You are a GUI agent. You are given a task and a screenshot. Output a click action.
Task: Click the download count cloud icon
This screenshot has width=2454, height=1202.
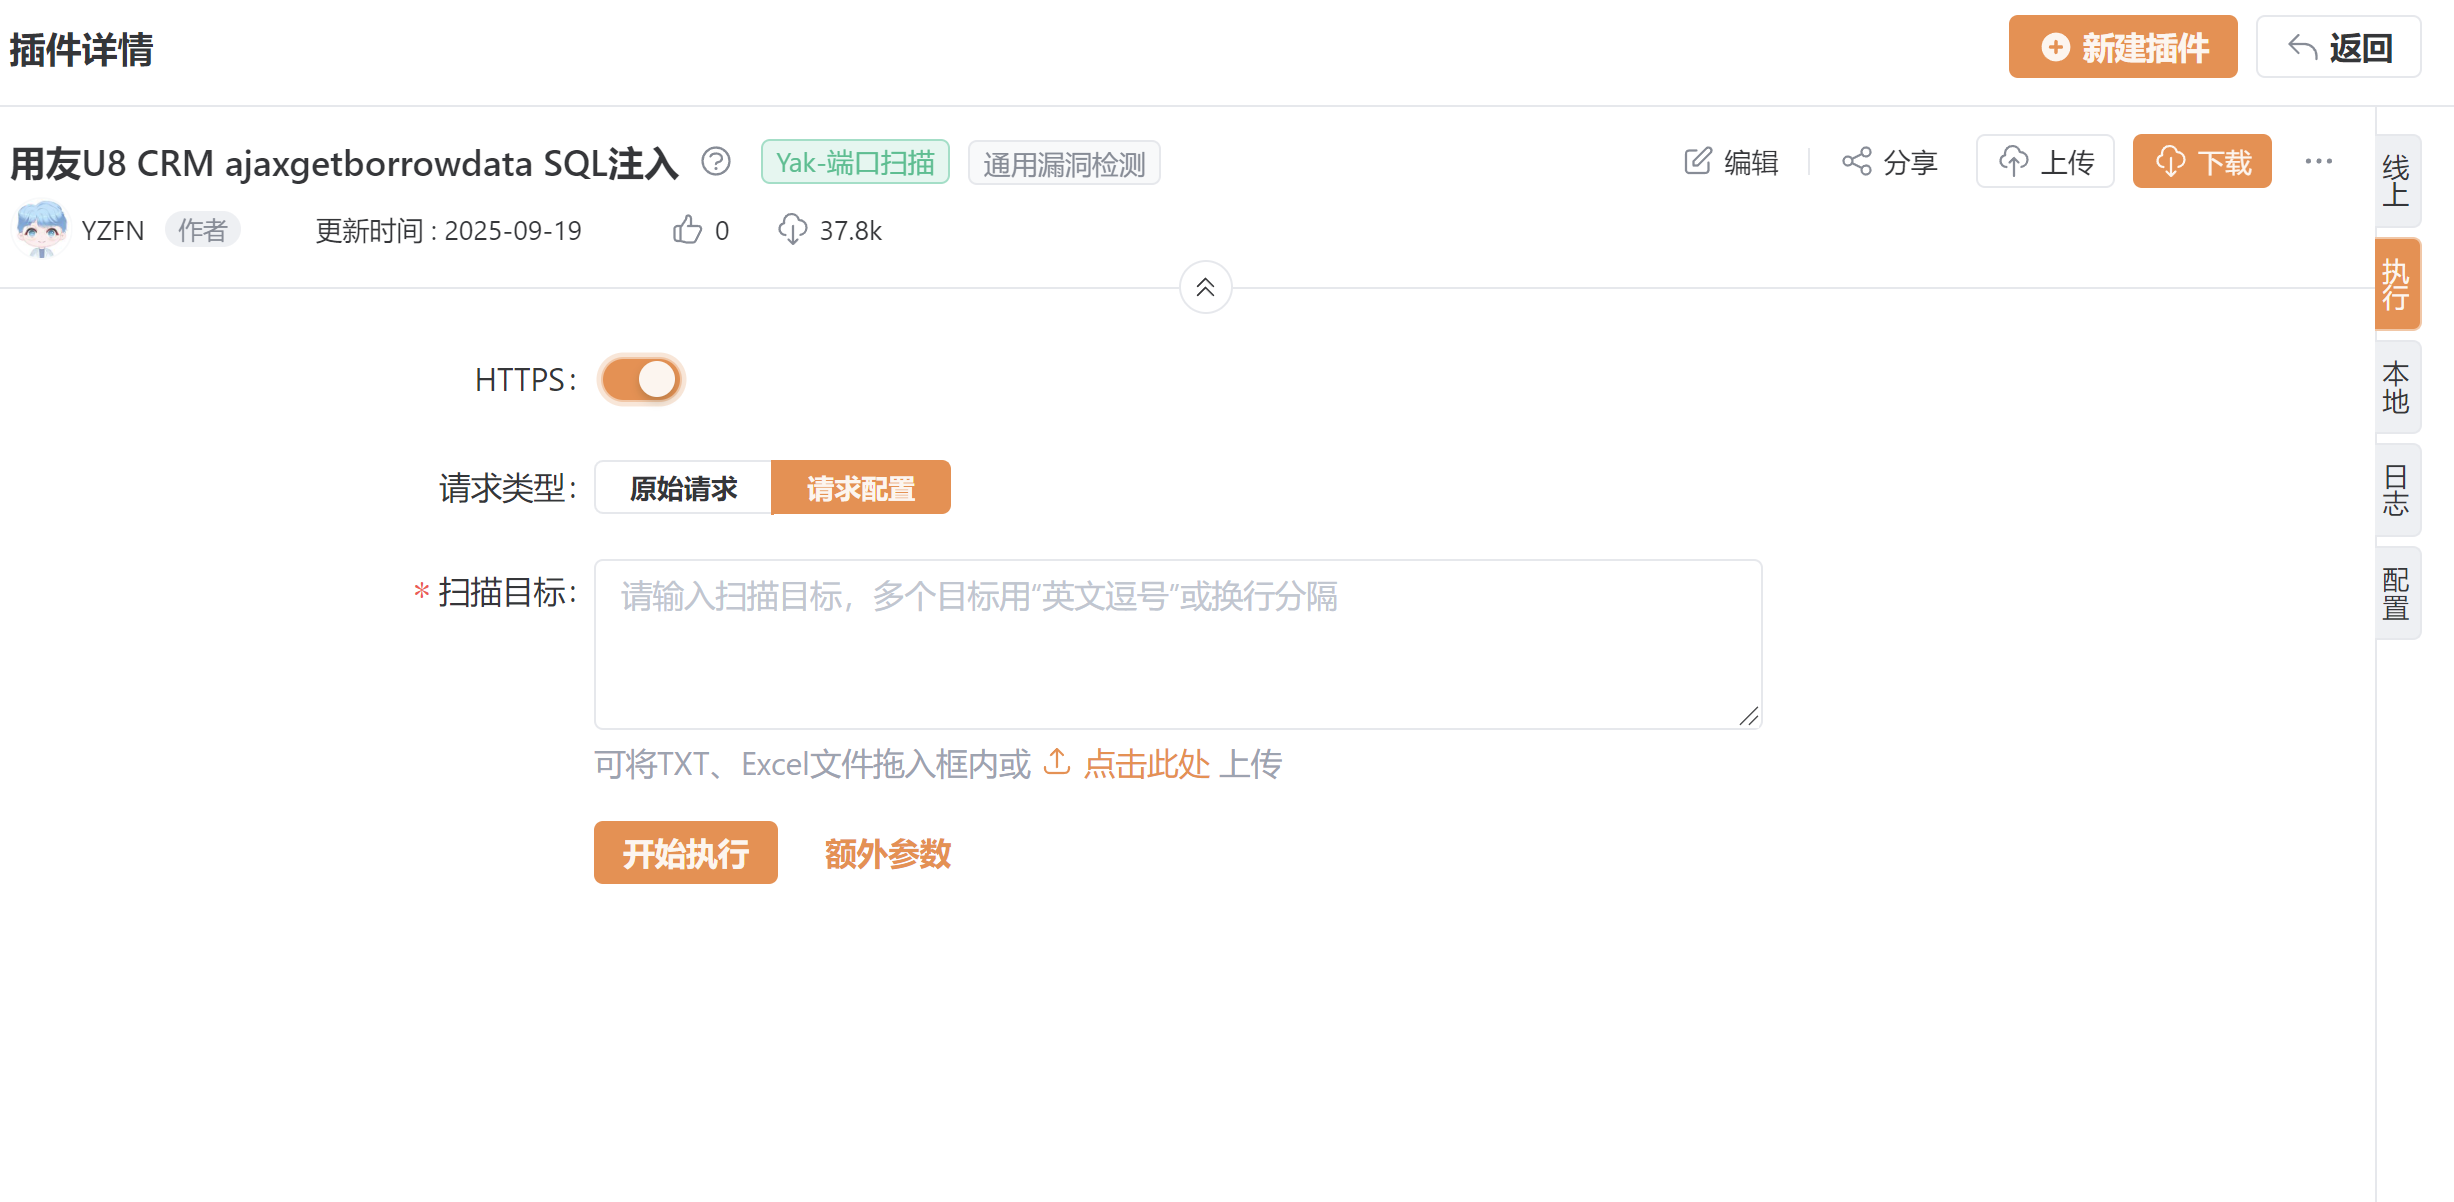point(792,230)
